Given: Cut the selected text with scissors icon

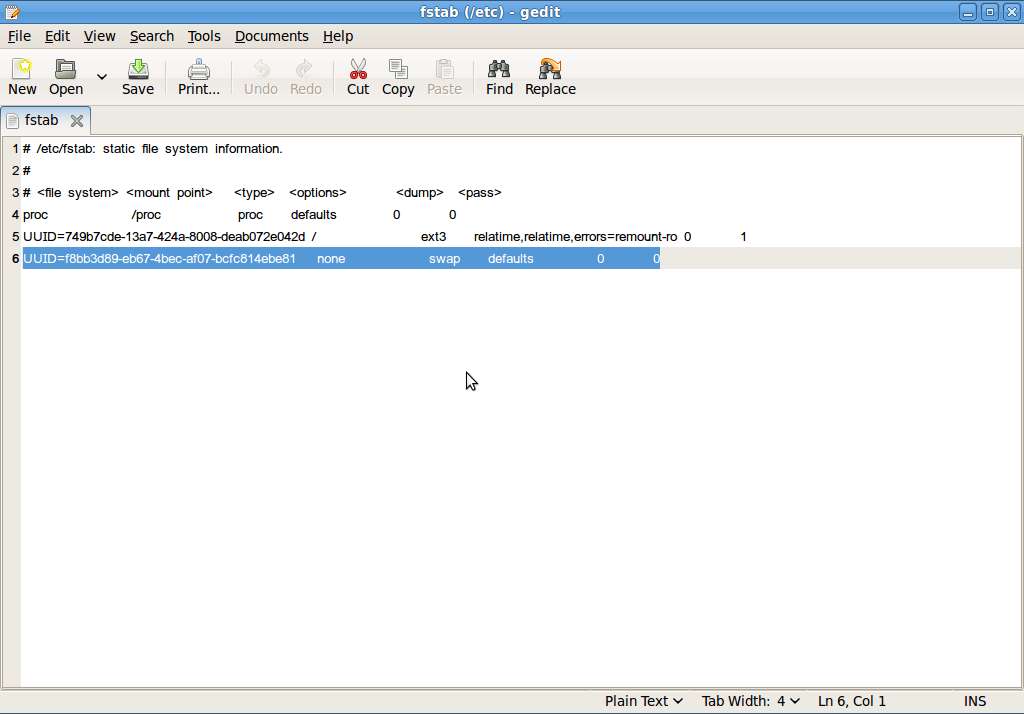Looking at the screenshot, I should (358, 76).
